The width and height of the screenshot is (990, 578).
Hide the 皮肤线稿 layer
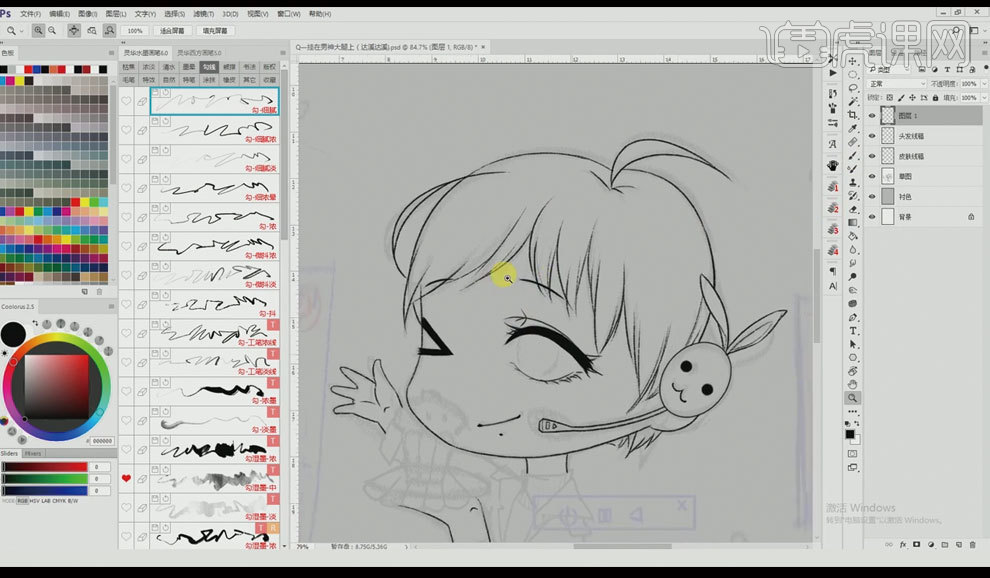(x=872, y=156)
